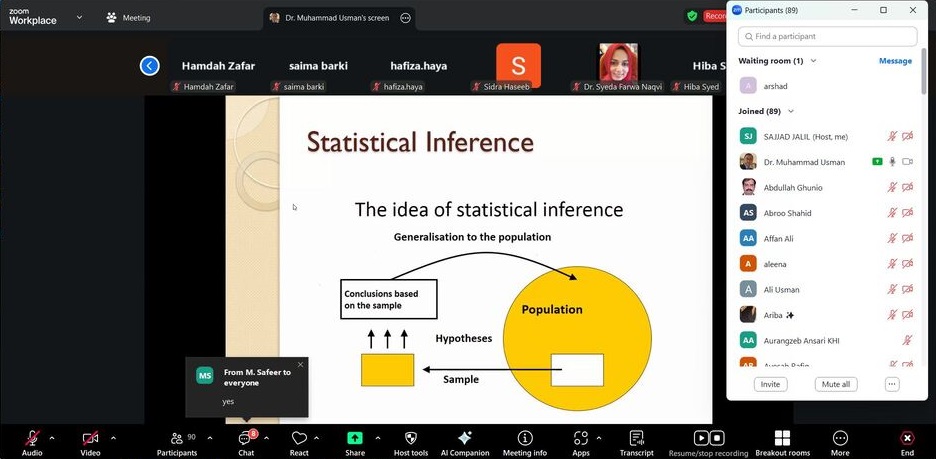Click Dr. Muhammad Usman's microphone icon
The image size is (936, 459).
892,162
